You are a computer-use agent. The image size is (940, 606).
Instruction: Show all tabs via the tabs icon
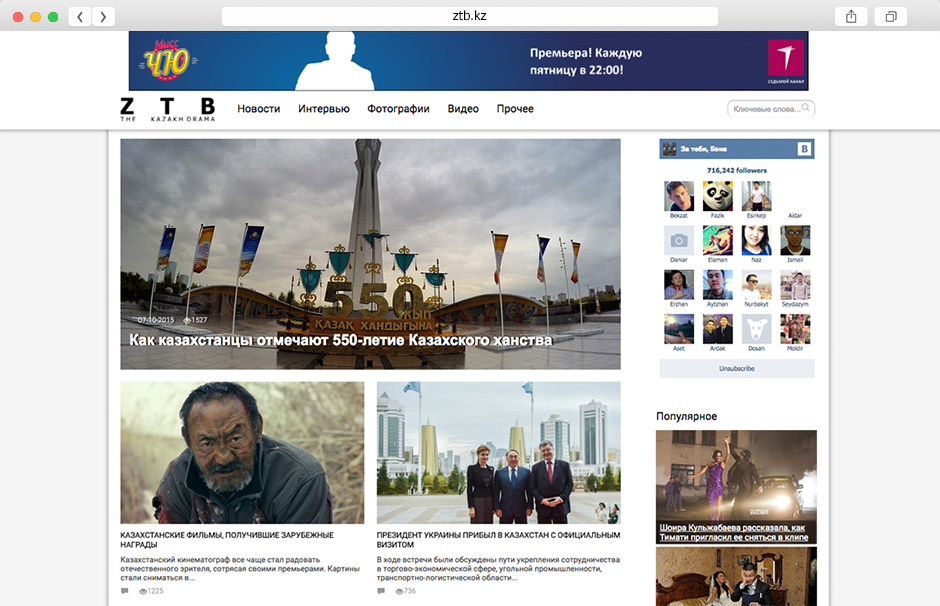tap(889, 16)
